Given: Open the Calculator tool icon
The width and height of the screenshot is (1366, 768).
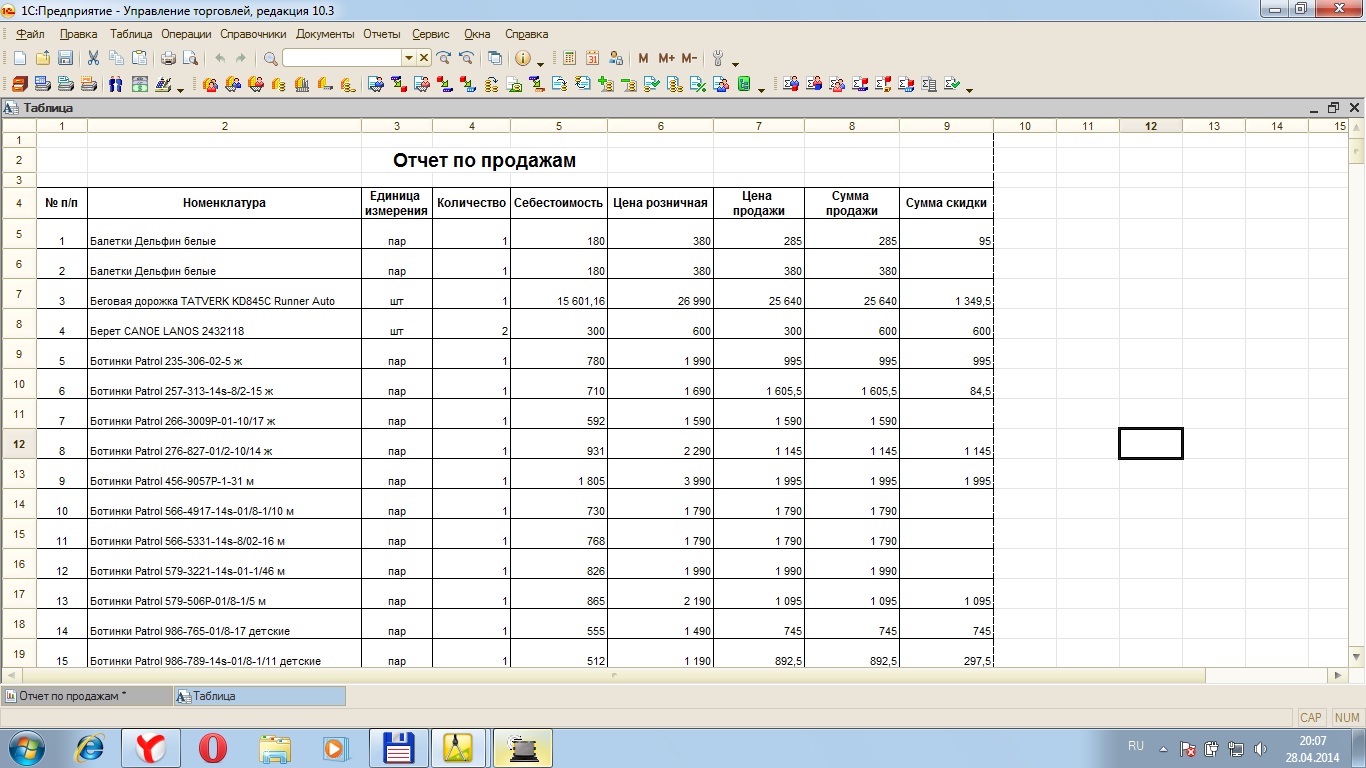Looking at the screenshot, I should tap(570, 59).
